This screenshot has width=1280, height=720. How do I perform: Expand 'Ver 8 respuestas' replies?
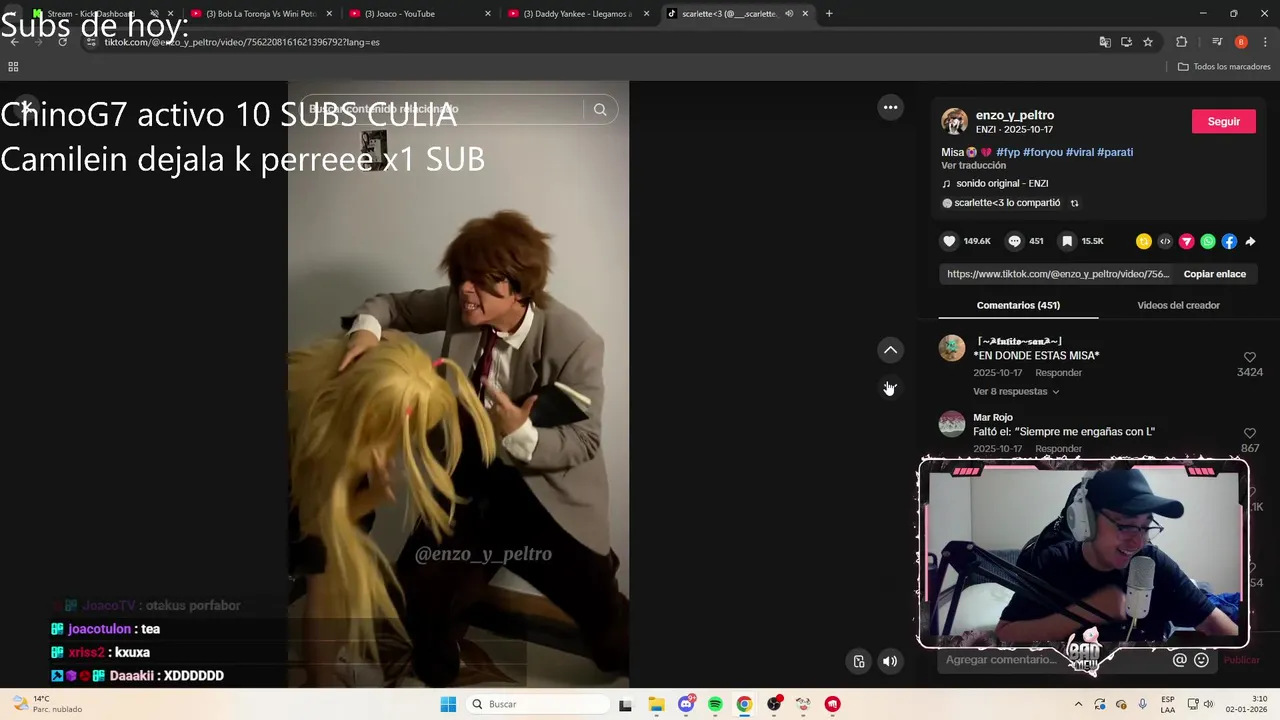tap(1016, 391)
